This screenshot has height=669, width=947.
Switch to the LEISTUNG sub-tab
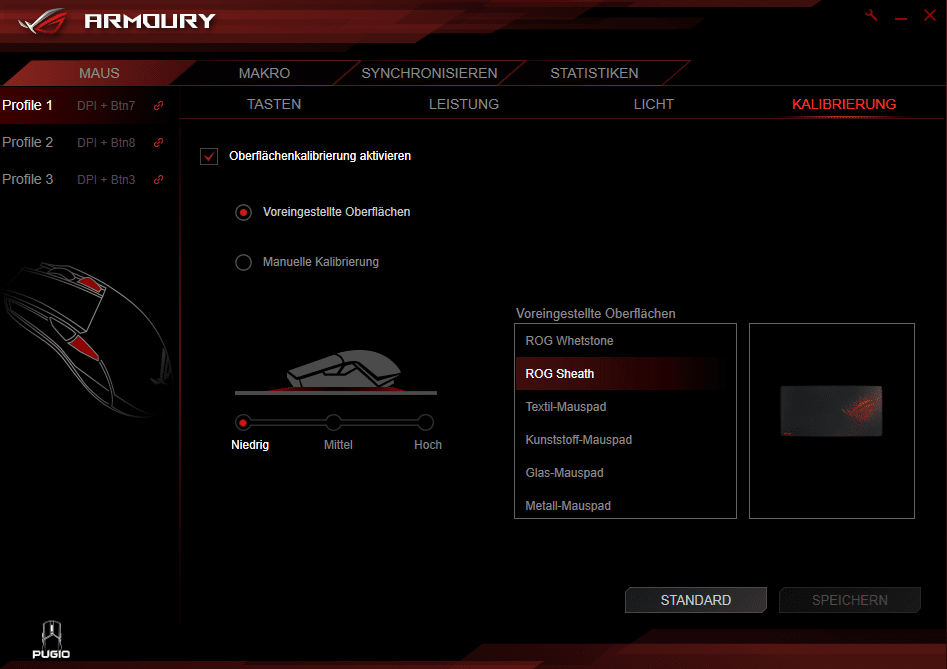[x=464, y=104]
